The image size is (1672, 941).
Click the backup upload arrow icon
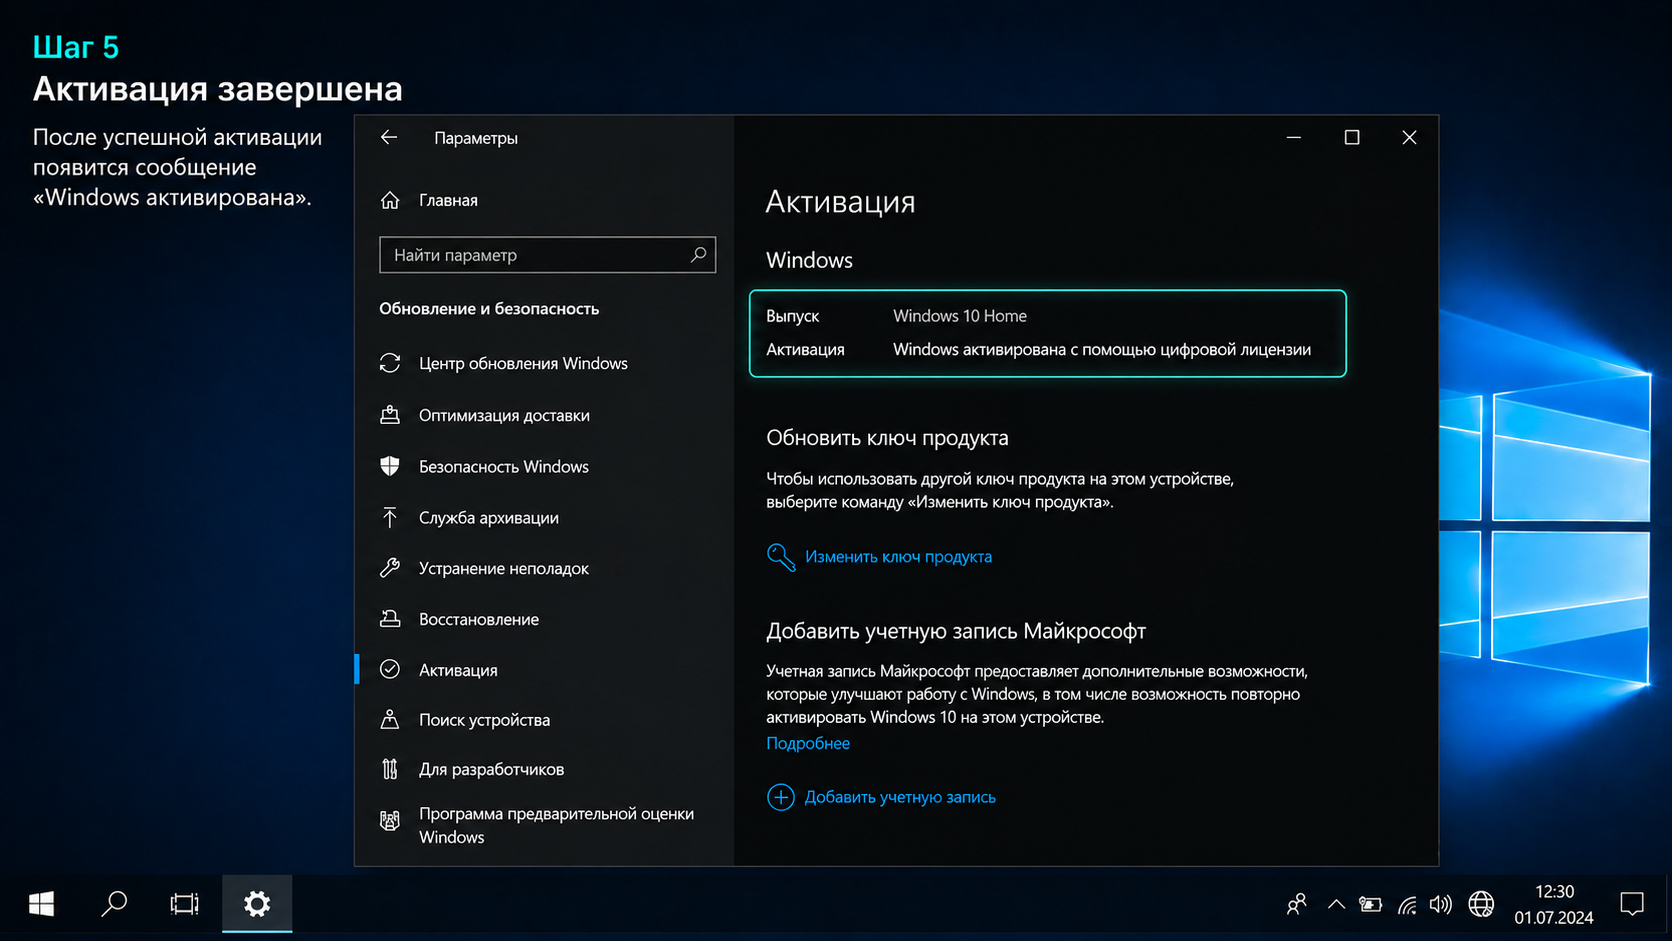tap(390, 517)
